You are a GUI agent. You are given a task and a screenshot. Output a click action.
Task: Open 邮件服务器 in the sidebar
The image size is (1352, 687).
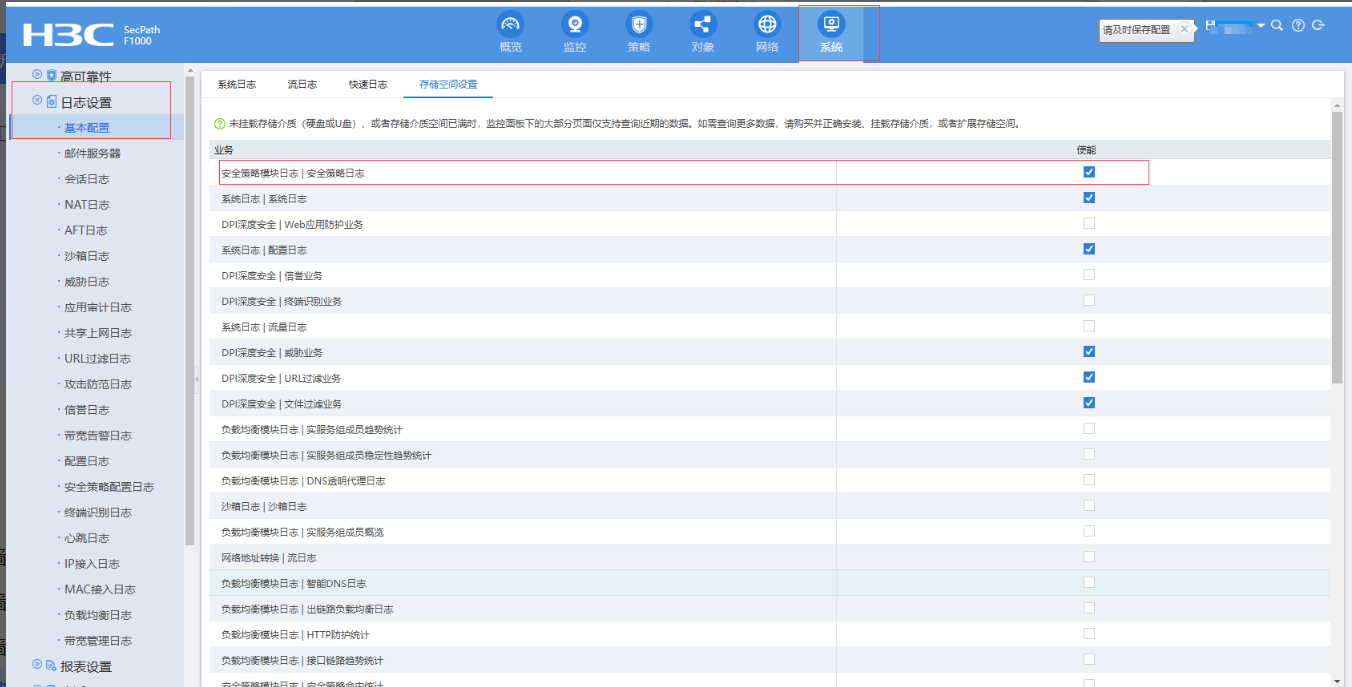pos(92,153)
